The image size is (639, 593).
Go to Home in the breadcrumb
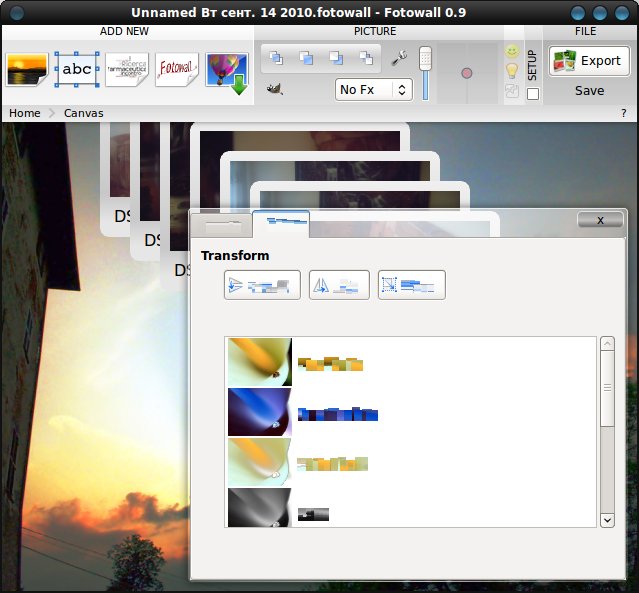point(25,113)
